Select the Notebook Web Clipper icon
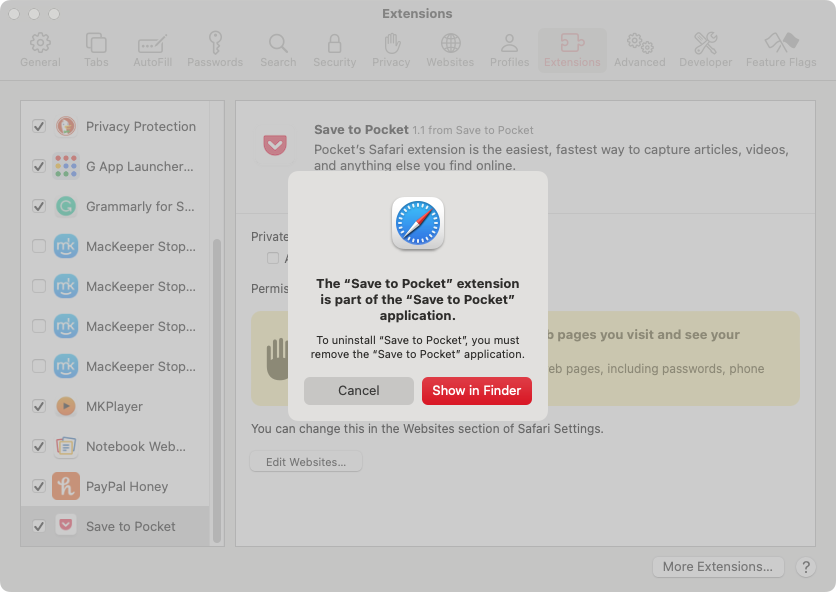 coord(66,446)
